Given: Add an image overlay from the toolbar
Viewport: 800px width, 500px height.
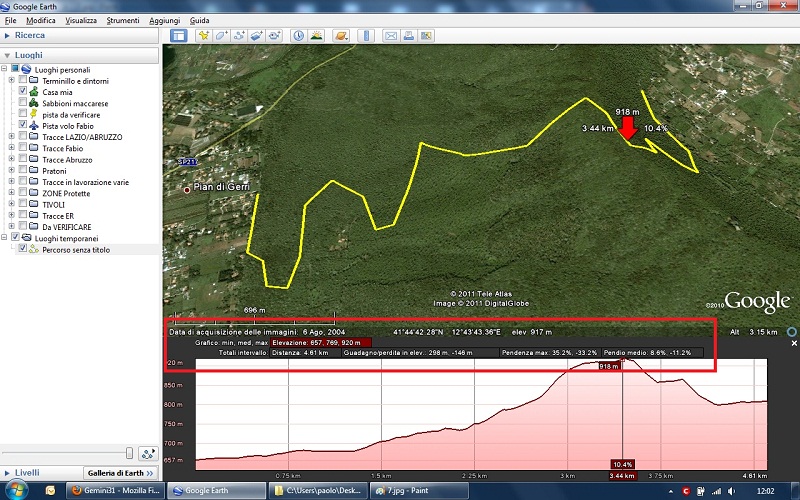Looking at the screenshot, I should pos(257,36).
